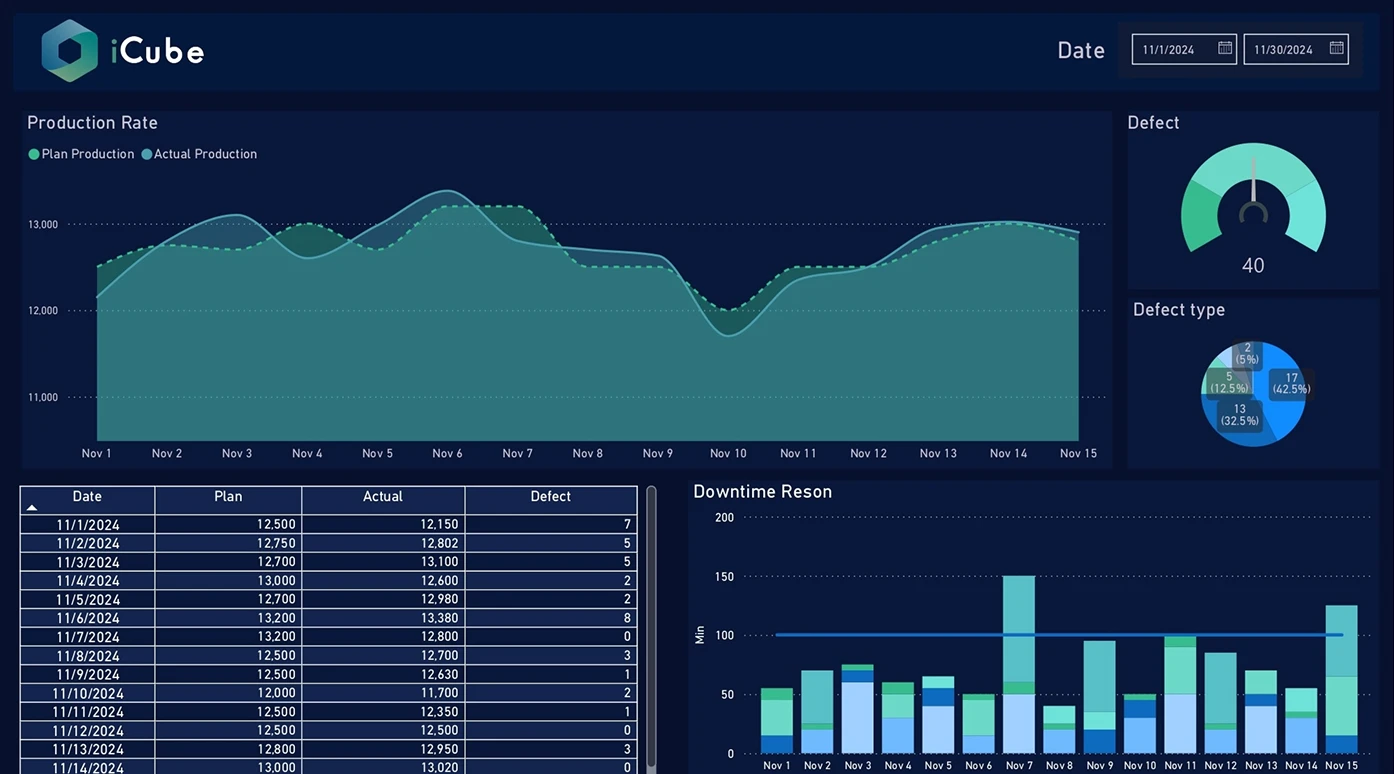Image resolution: width=1394 pixels, height=774 pixels.
Task: Sort the table by Actual column header
Action: [x=383, y=497]
